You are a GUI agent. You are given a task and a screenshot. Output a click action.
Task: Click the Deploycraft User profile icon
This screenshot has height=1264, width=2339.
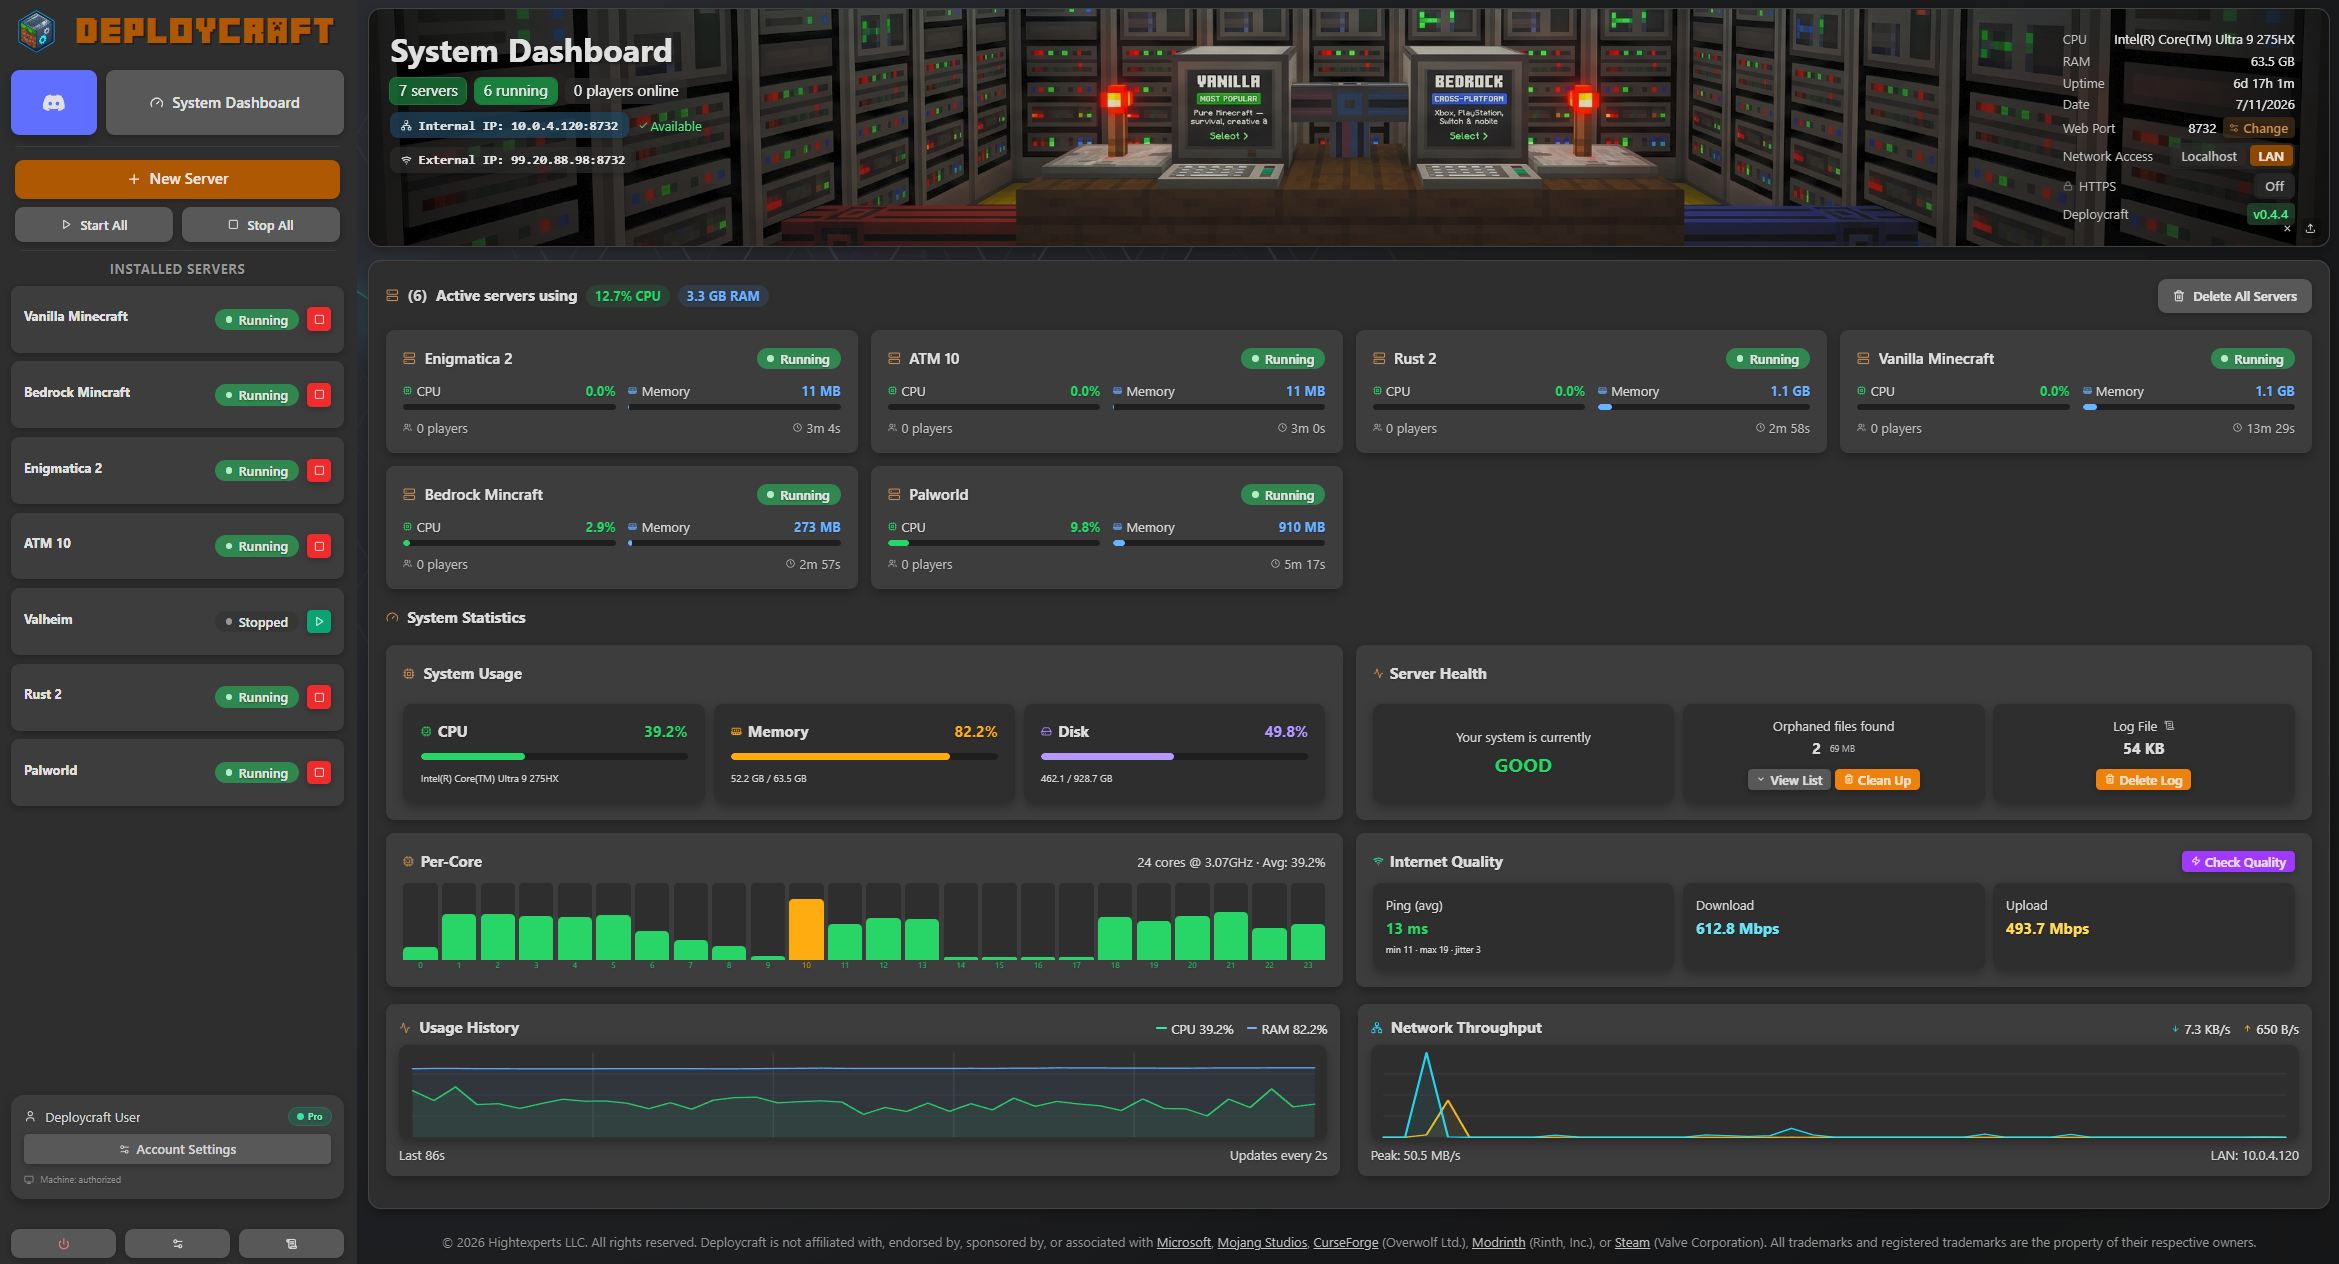[30, 1117]
